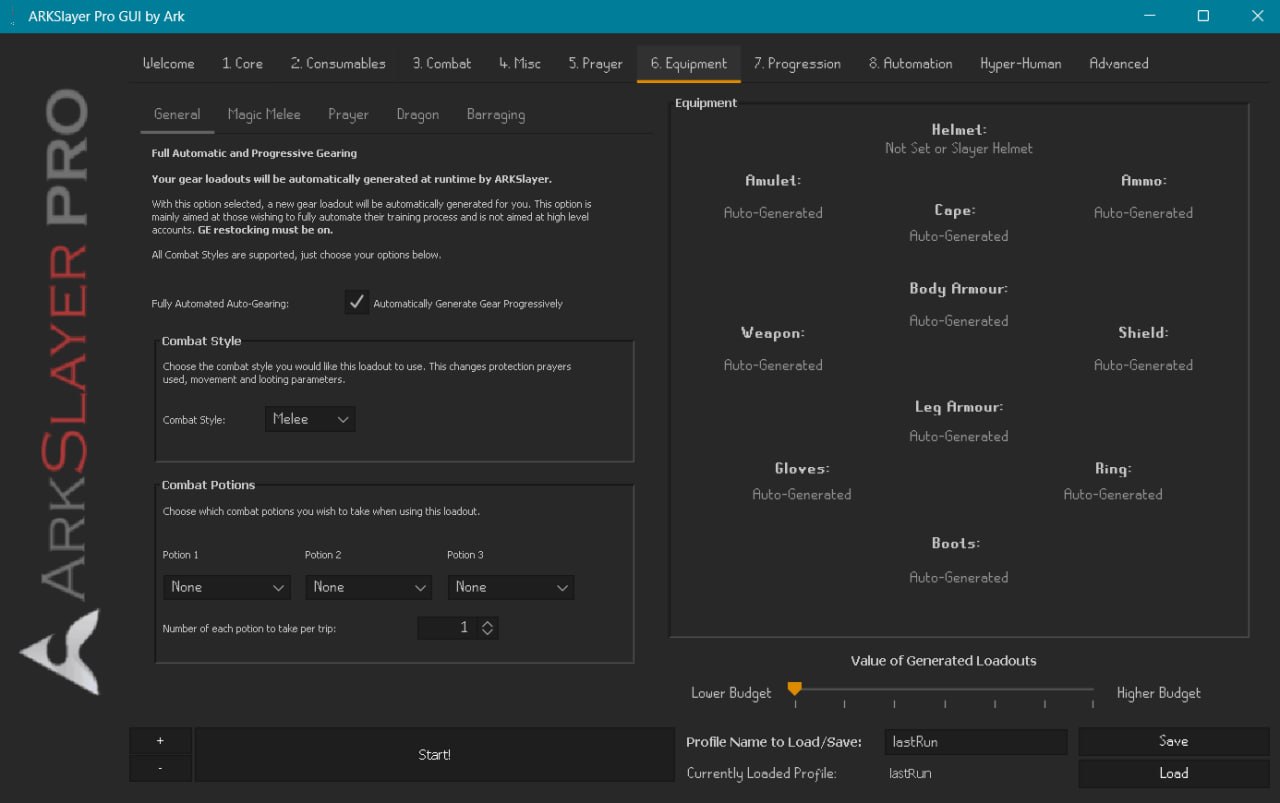
Task: Click the Ring Auto-Generated slot
Action: 1113,494
